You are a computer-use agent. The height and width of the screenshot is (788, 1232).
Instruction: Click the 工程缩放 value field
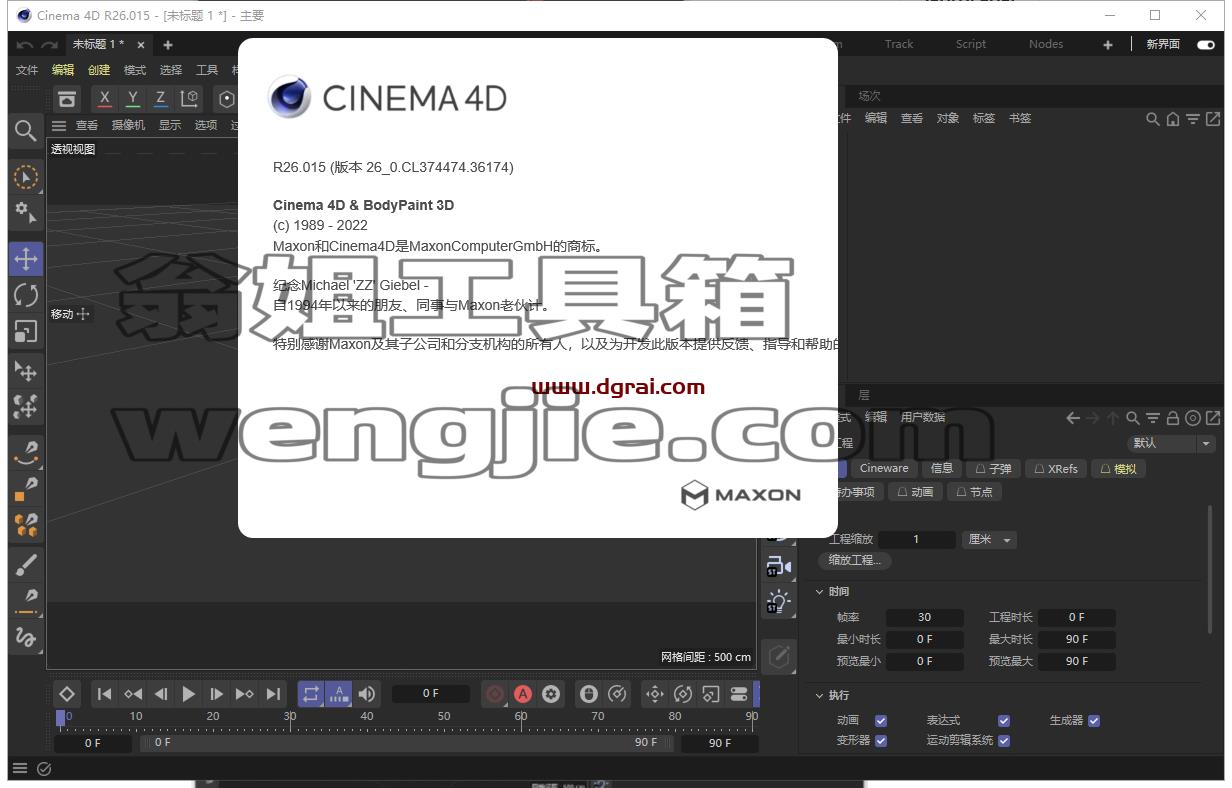pos(916,539)
